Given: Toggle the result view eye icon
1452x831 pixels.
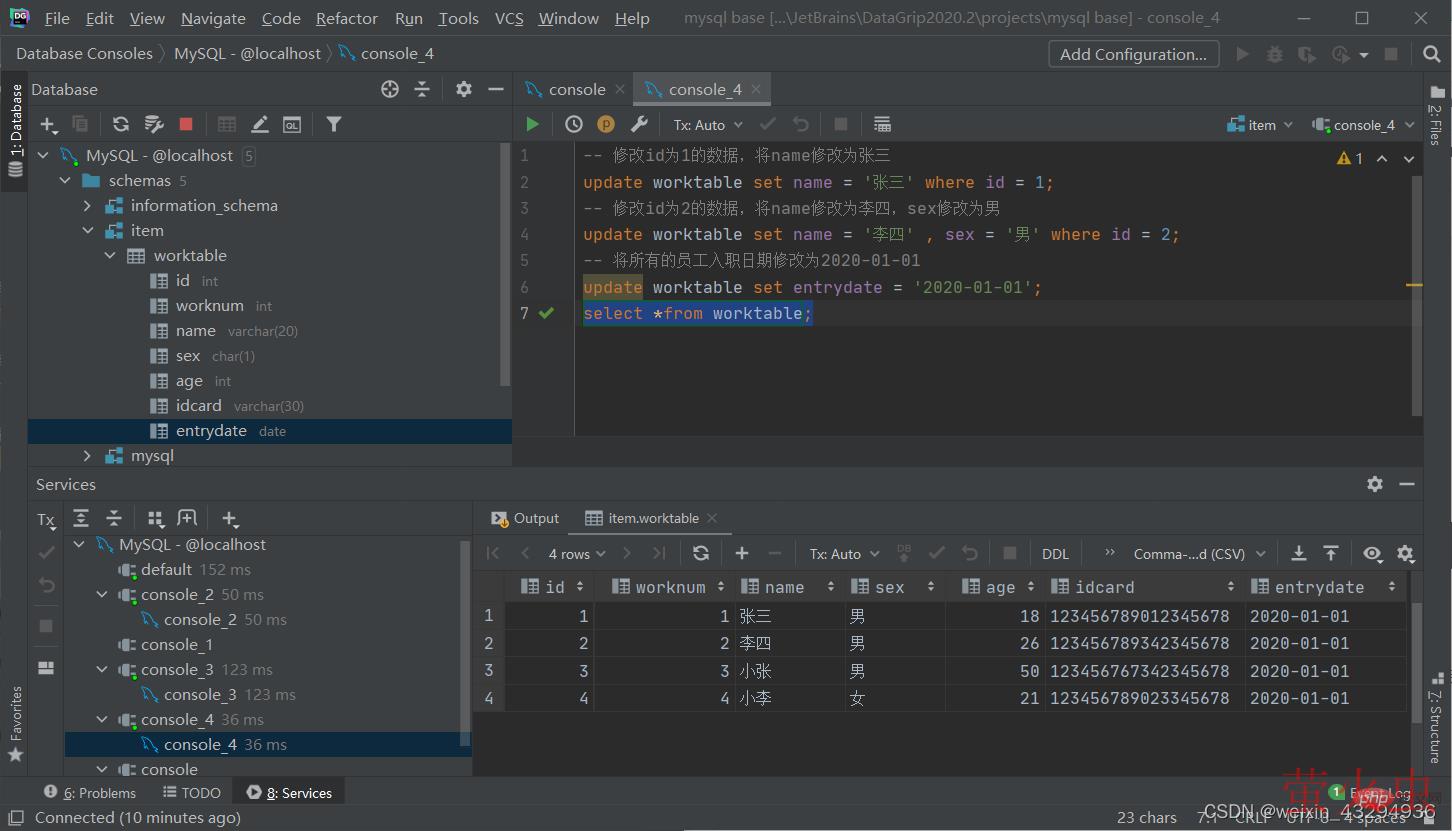Looking at the screenshot, I should (1372, 553).
